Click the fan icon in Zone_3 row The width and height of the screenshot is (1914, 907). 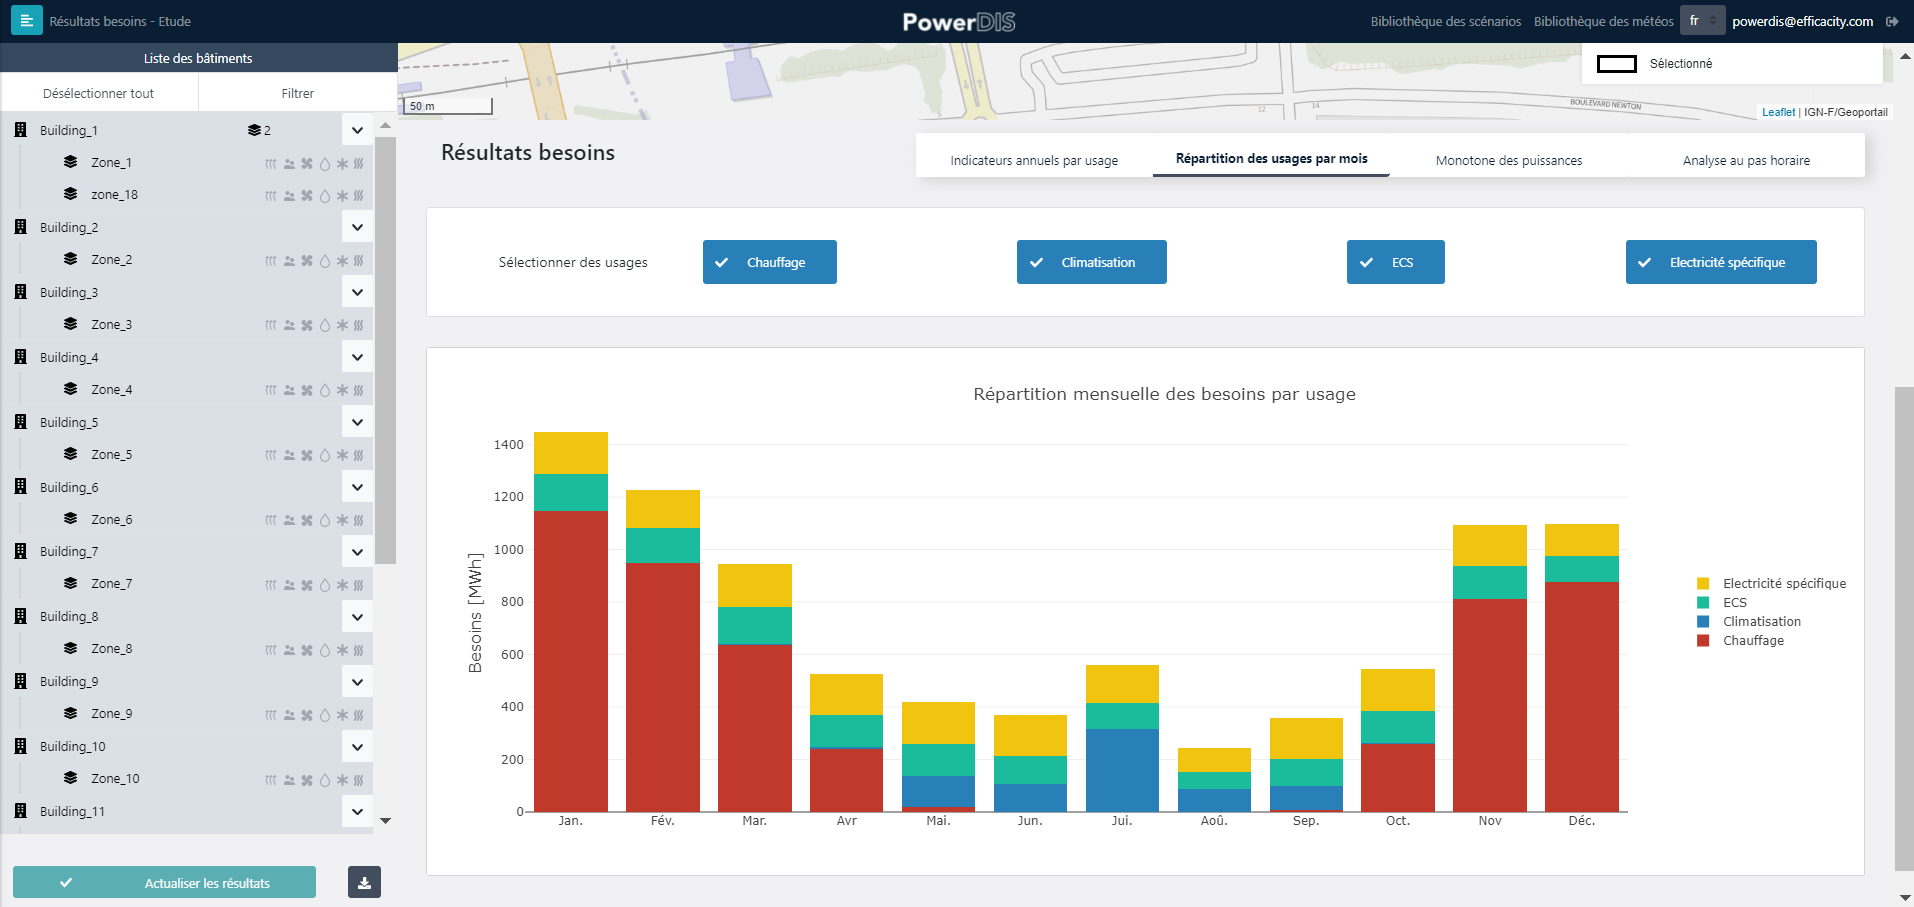pos(307,325)
